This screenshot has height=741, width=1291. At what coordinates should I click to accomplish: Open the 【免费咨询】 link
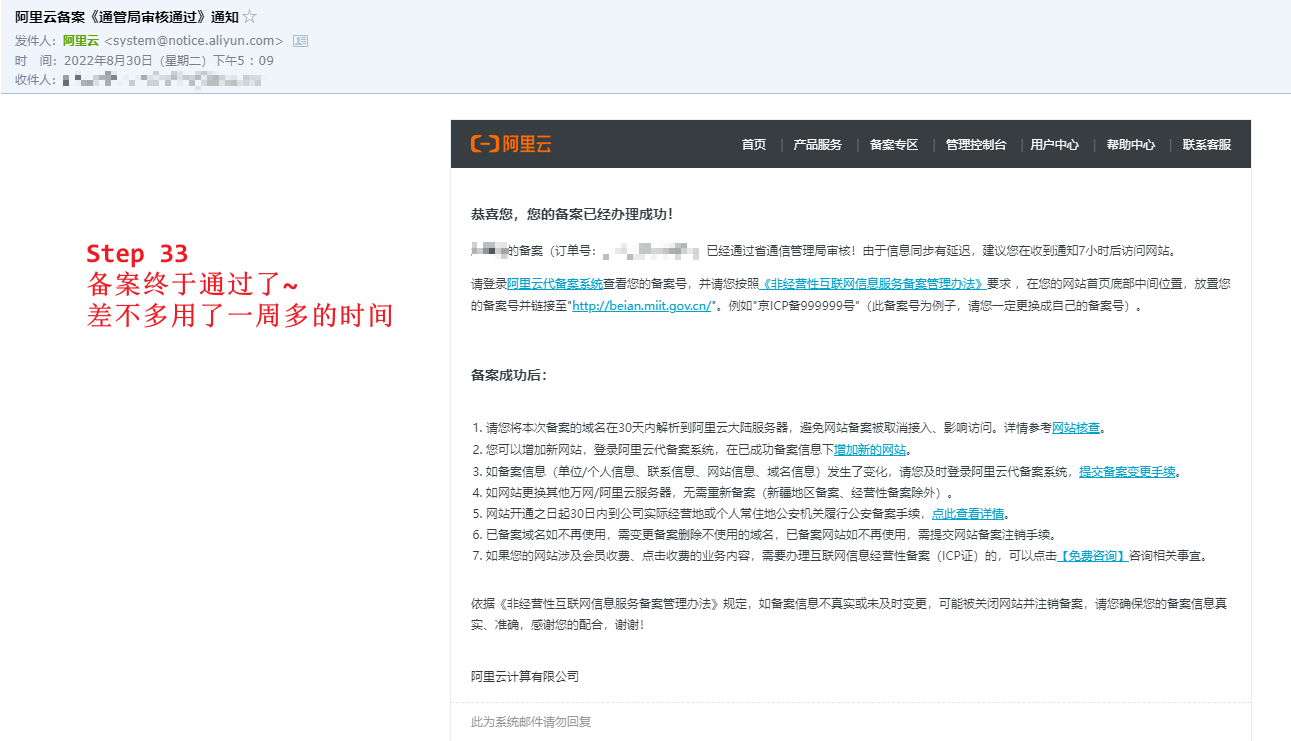pyautogui.click(x=1093, y=557)
